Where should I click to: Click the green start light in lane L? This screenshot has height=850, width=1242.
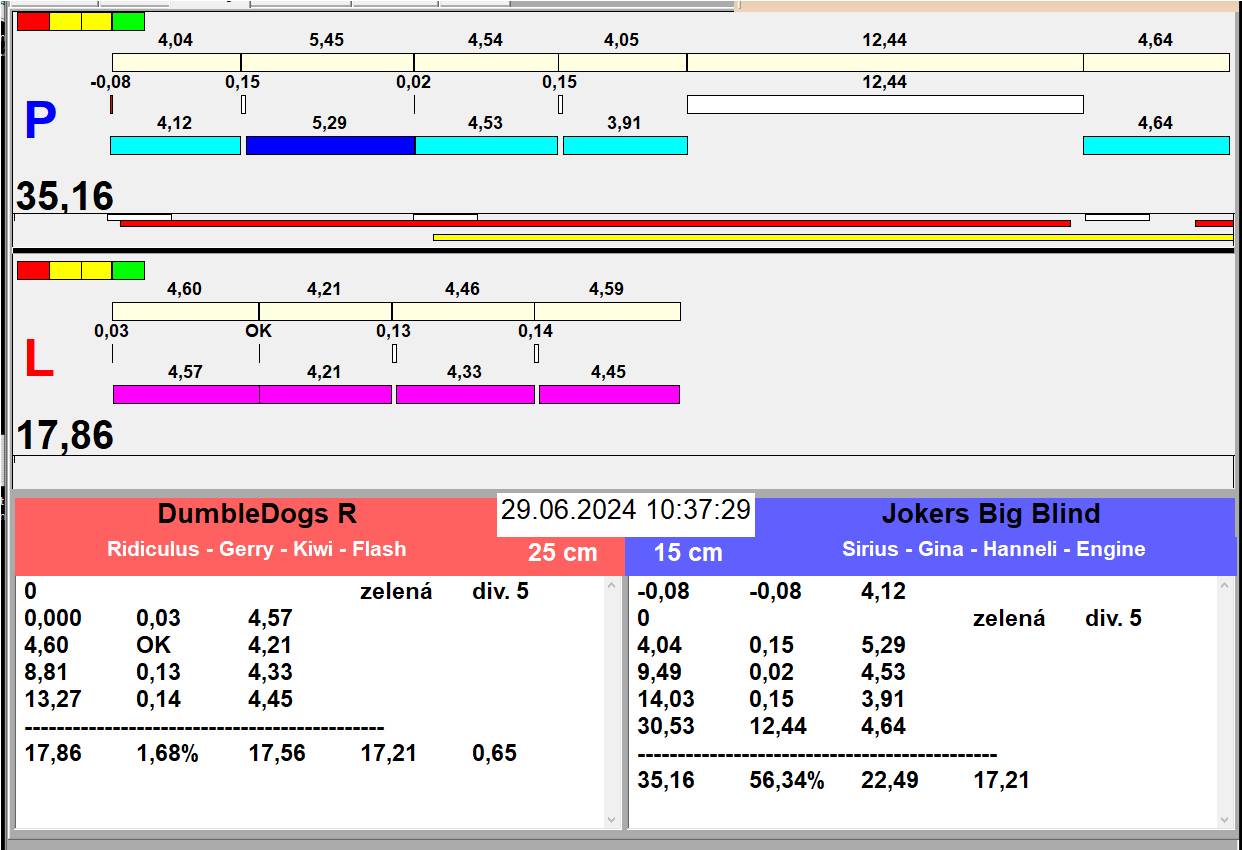pos(128,270)
